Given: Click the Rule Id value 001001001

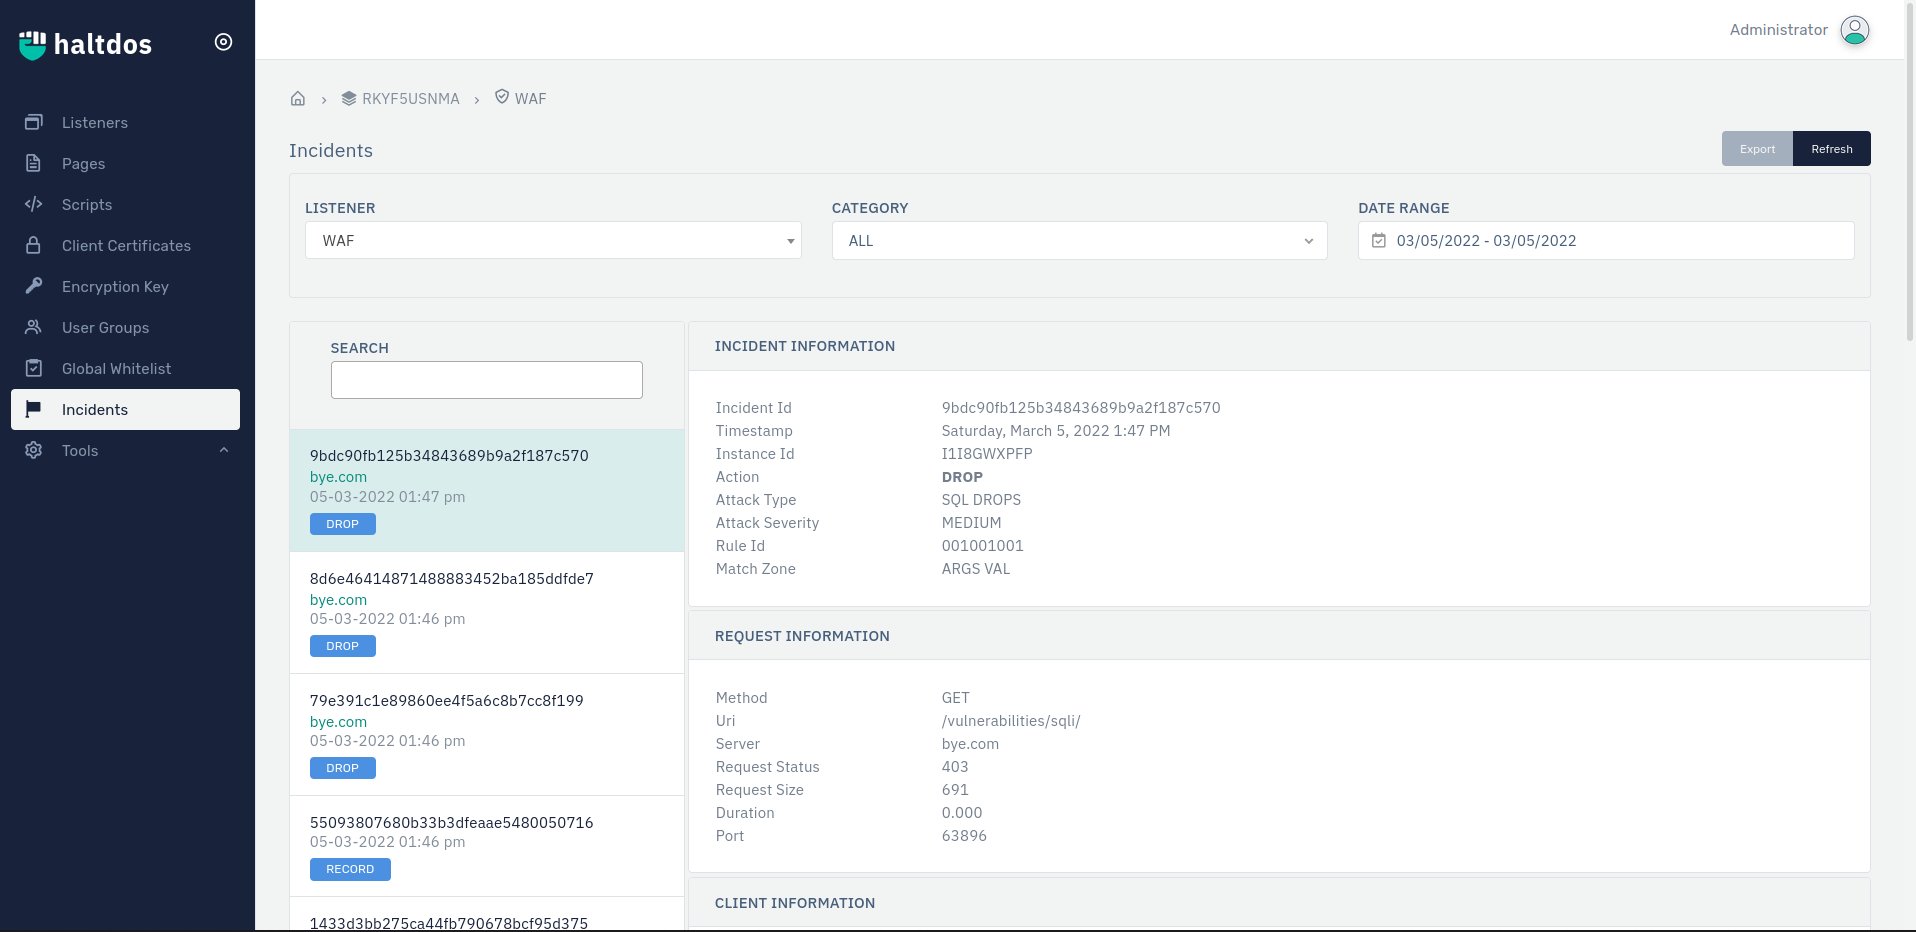Looking at the screenshot, I should (x=982, y=546).
